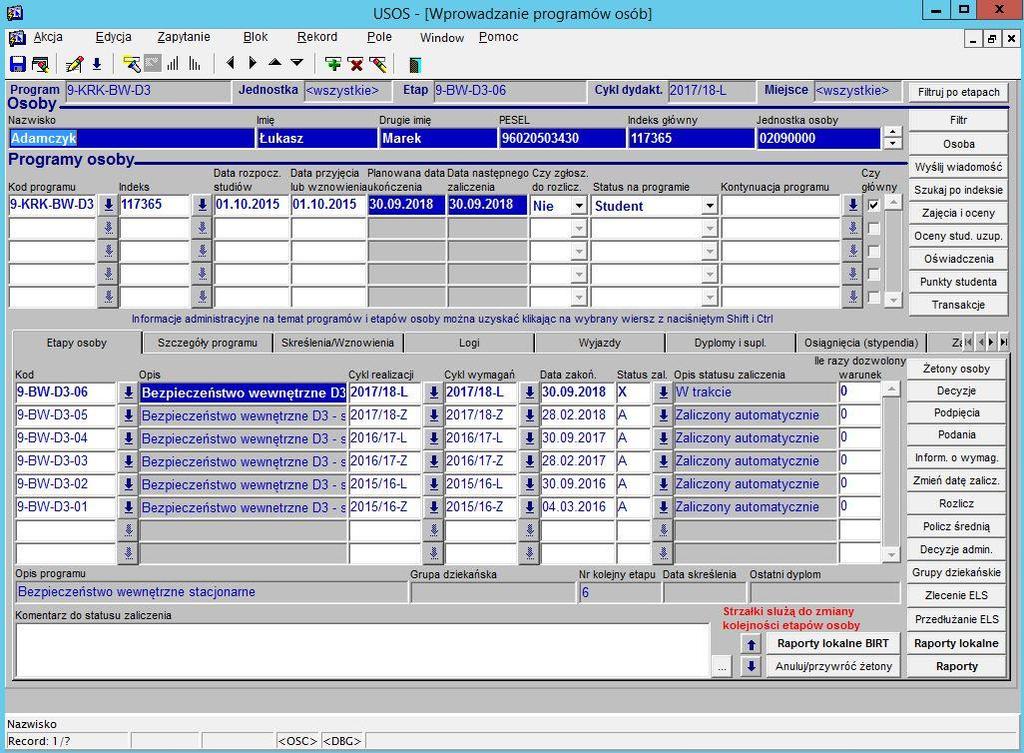This screenshot has height=753, width=1024.
Task: Open Status na programie dropdown in second row
Action: (x=709, y=229)
